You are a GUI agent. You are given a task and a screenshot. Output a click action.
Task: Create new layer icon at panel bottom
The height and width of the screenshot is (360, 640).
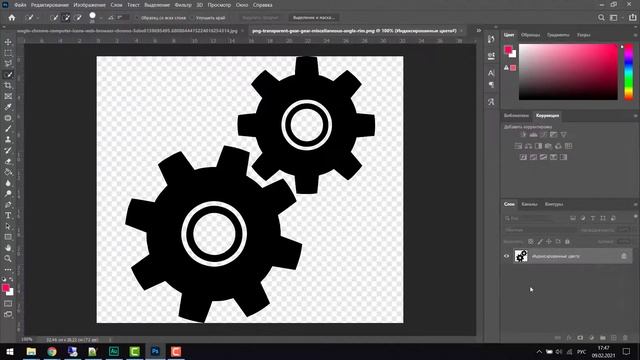coord(614,338)
